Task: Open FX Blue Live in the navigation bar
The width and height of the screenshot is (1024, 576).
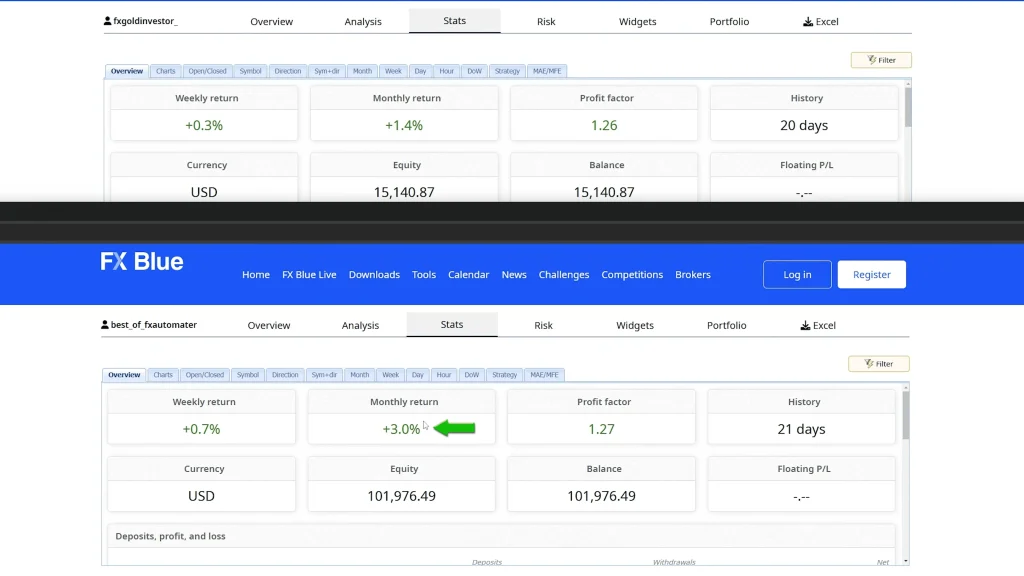Action: 309,275
